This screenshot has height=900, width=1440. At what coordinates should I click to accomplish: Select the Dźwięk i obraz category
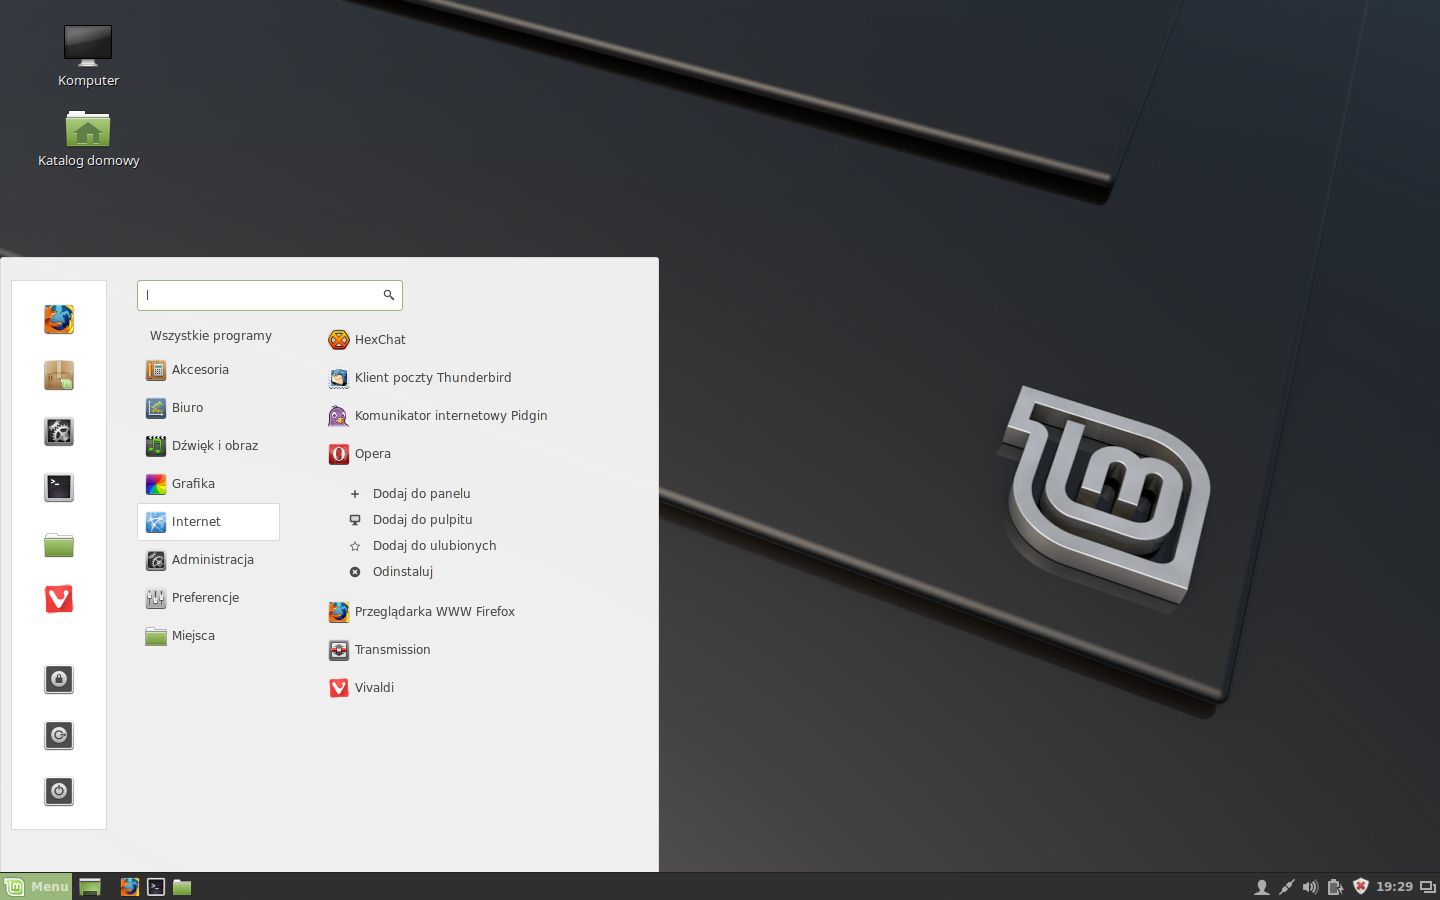(x=208, y=446)
